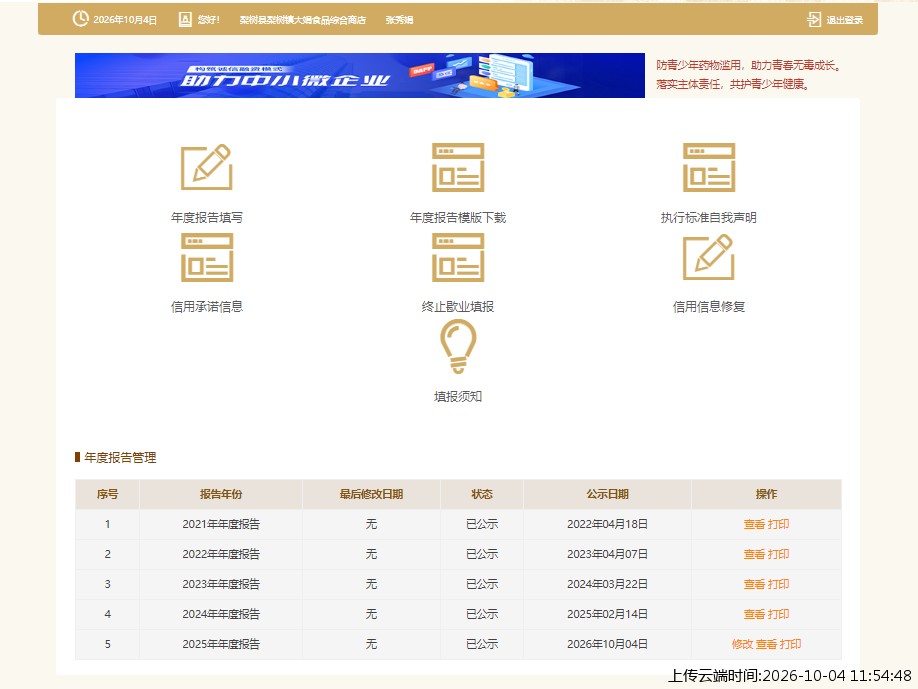Click 查看 for the 2025年年度报告
This screenshot has width=918, height=689.
[766, 644]
